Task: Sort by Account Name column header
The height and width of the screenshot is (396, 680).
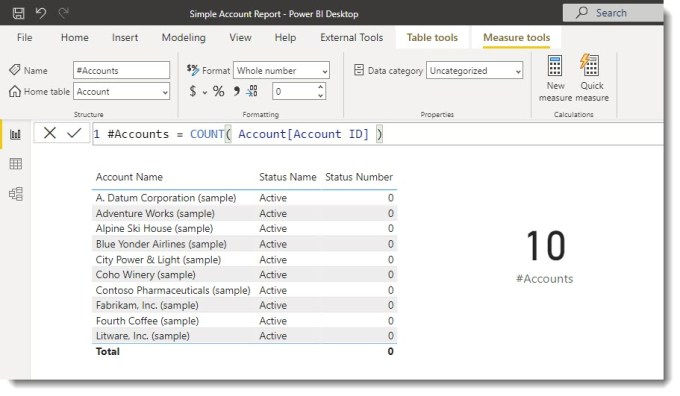Action: pos(129,177)
